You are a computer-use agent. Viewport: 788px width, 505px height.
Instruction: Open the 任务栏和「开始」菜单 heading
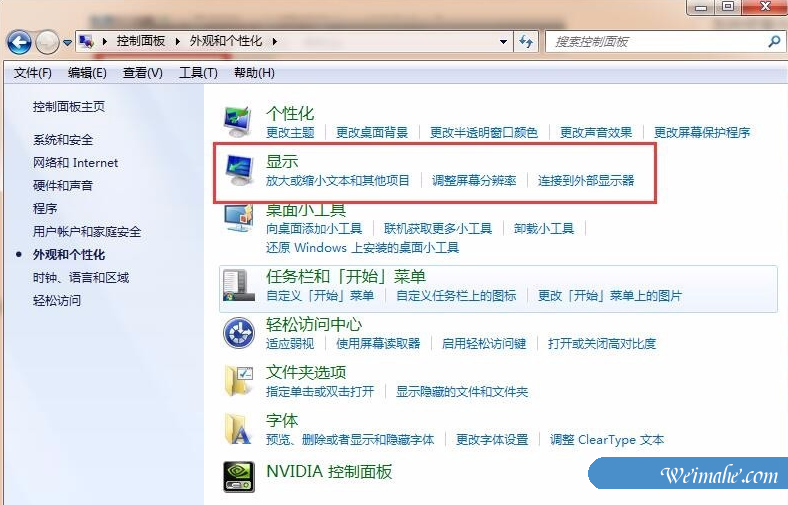click(346, 276)
